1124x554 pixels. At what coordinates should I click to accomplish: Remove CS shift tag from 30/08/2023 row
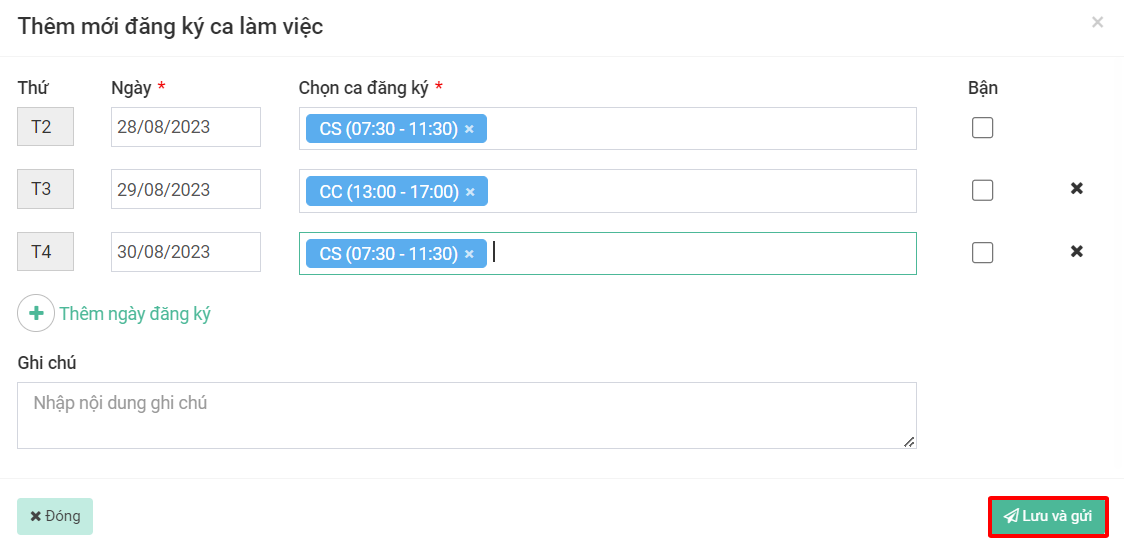pyautogui.click(x=469, y=254)
